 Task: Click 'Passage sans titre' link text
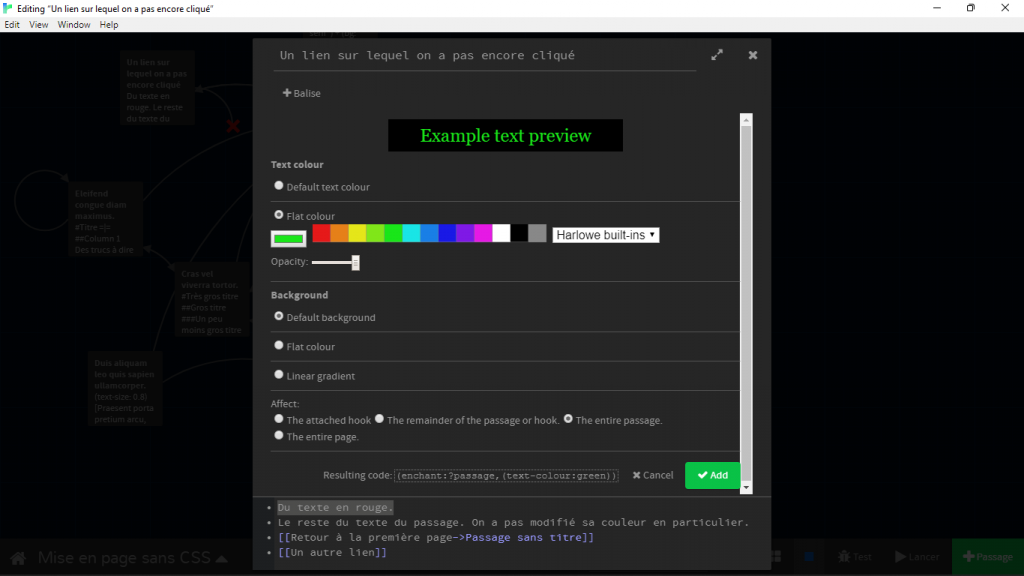(523, 537)
